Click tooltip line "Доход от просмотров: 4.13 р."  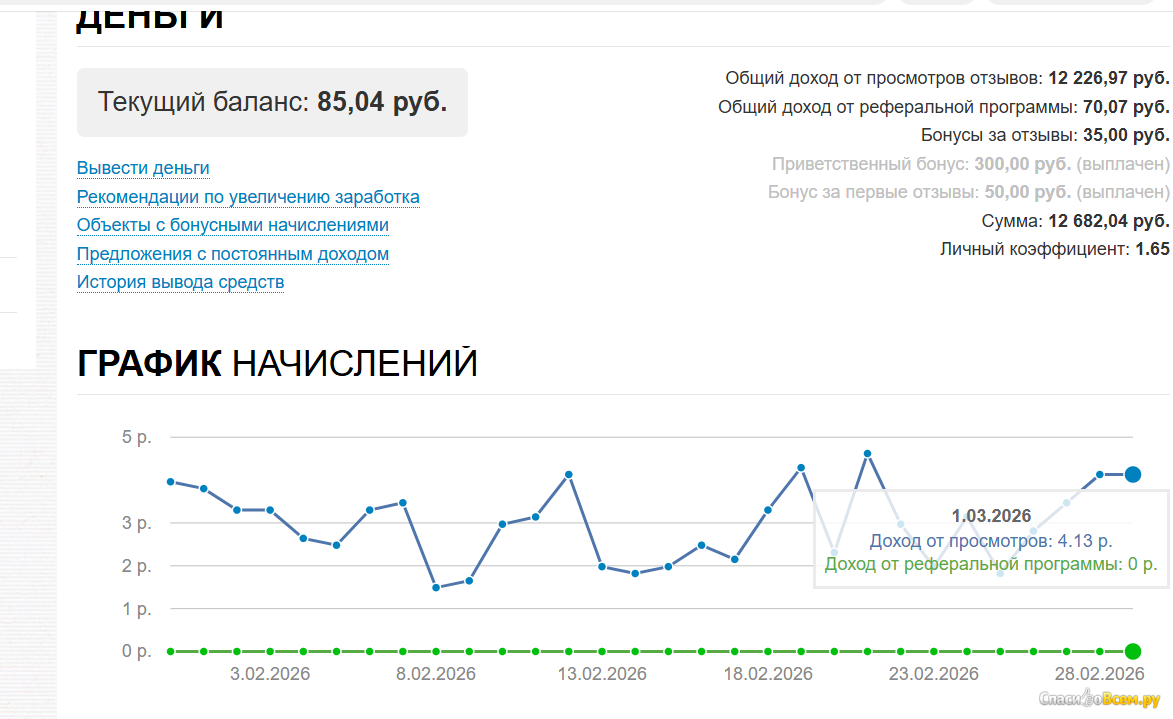click(990, 541)
